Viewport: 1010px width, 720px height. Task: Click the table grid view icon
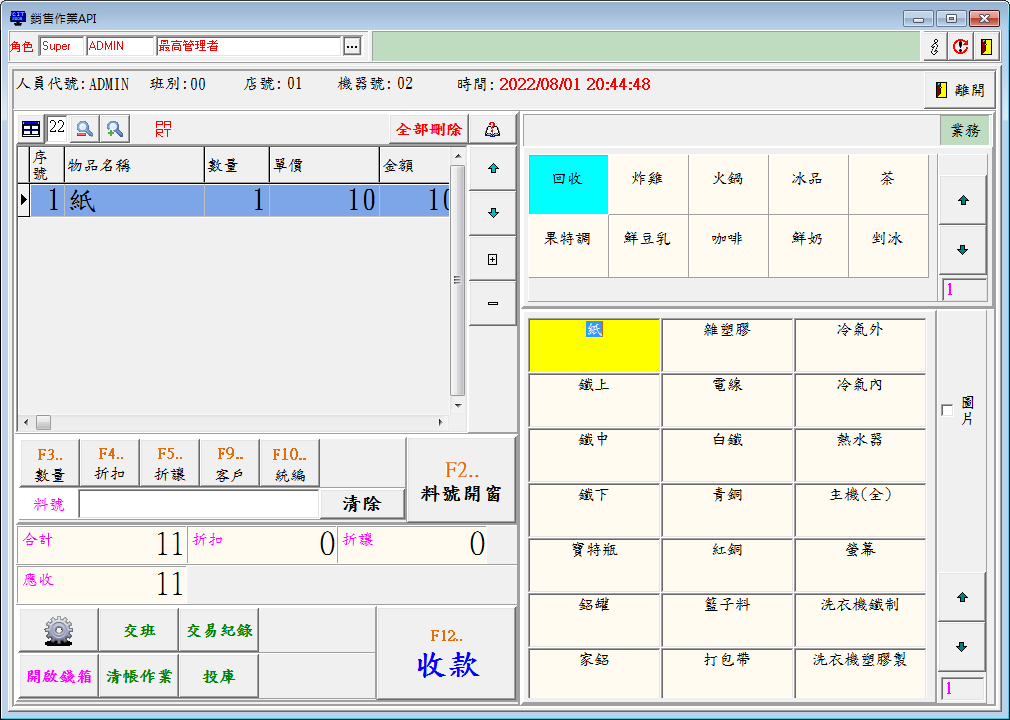point(31,129)
